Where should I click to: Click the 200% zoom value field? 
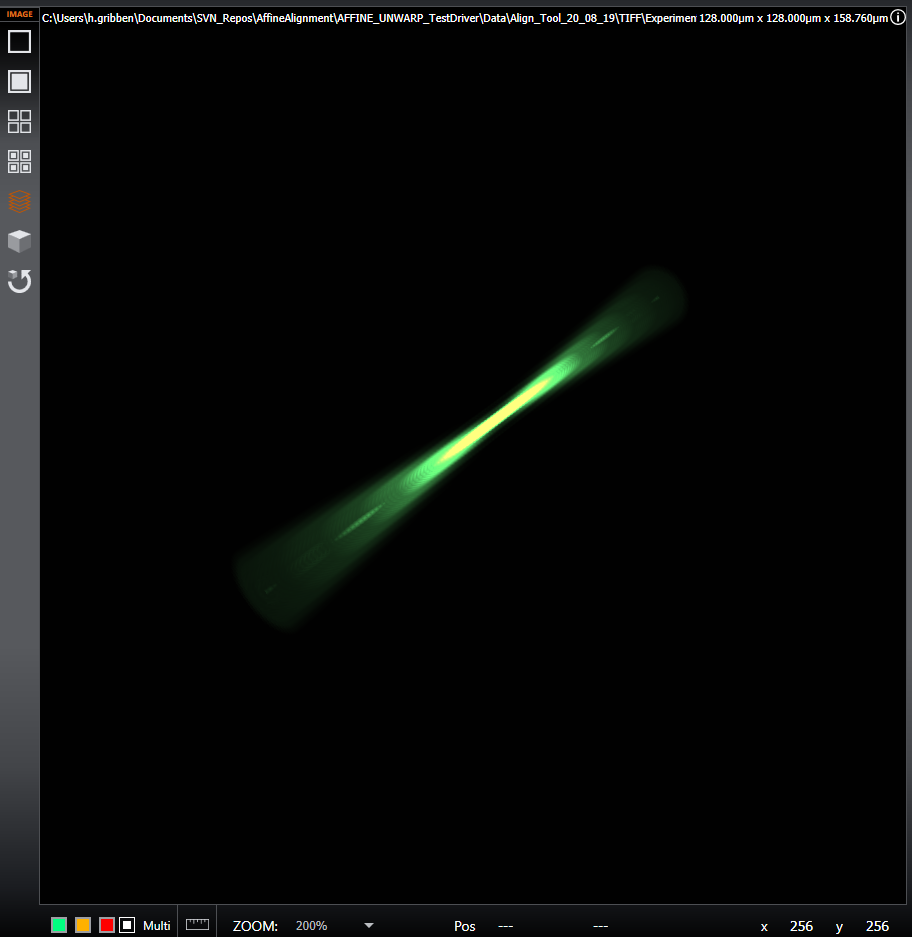point(312,926)
